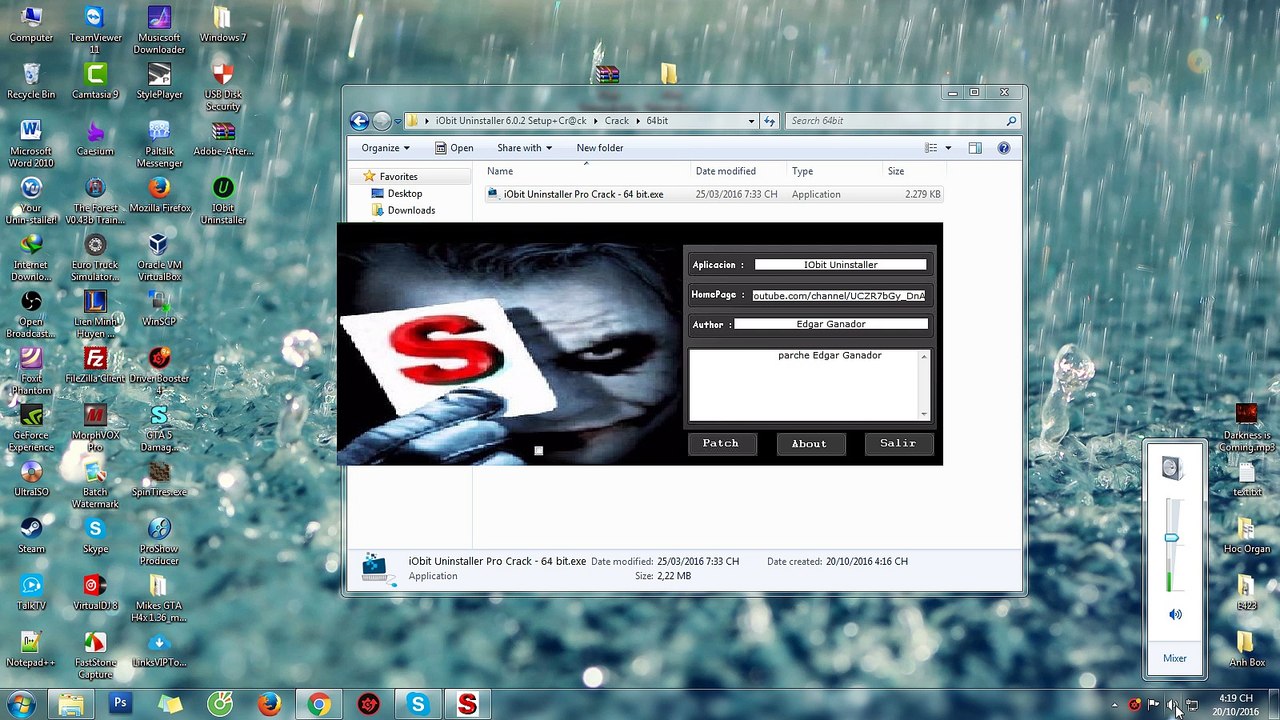Viewport: 1280px width, 720px height.
Task: Sort by Type column header
Action: pyautogui.click(x=803, y=171)
